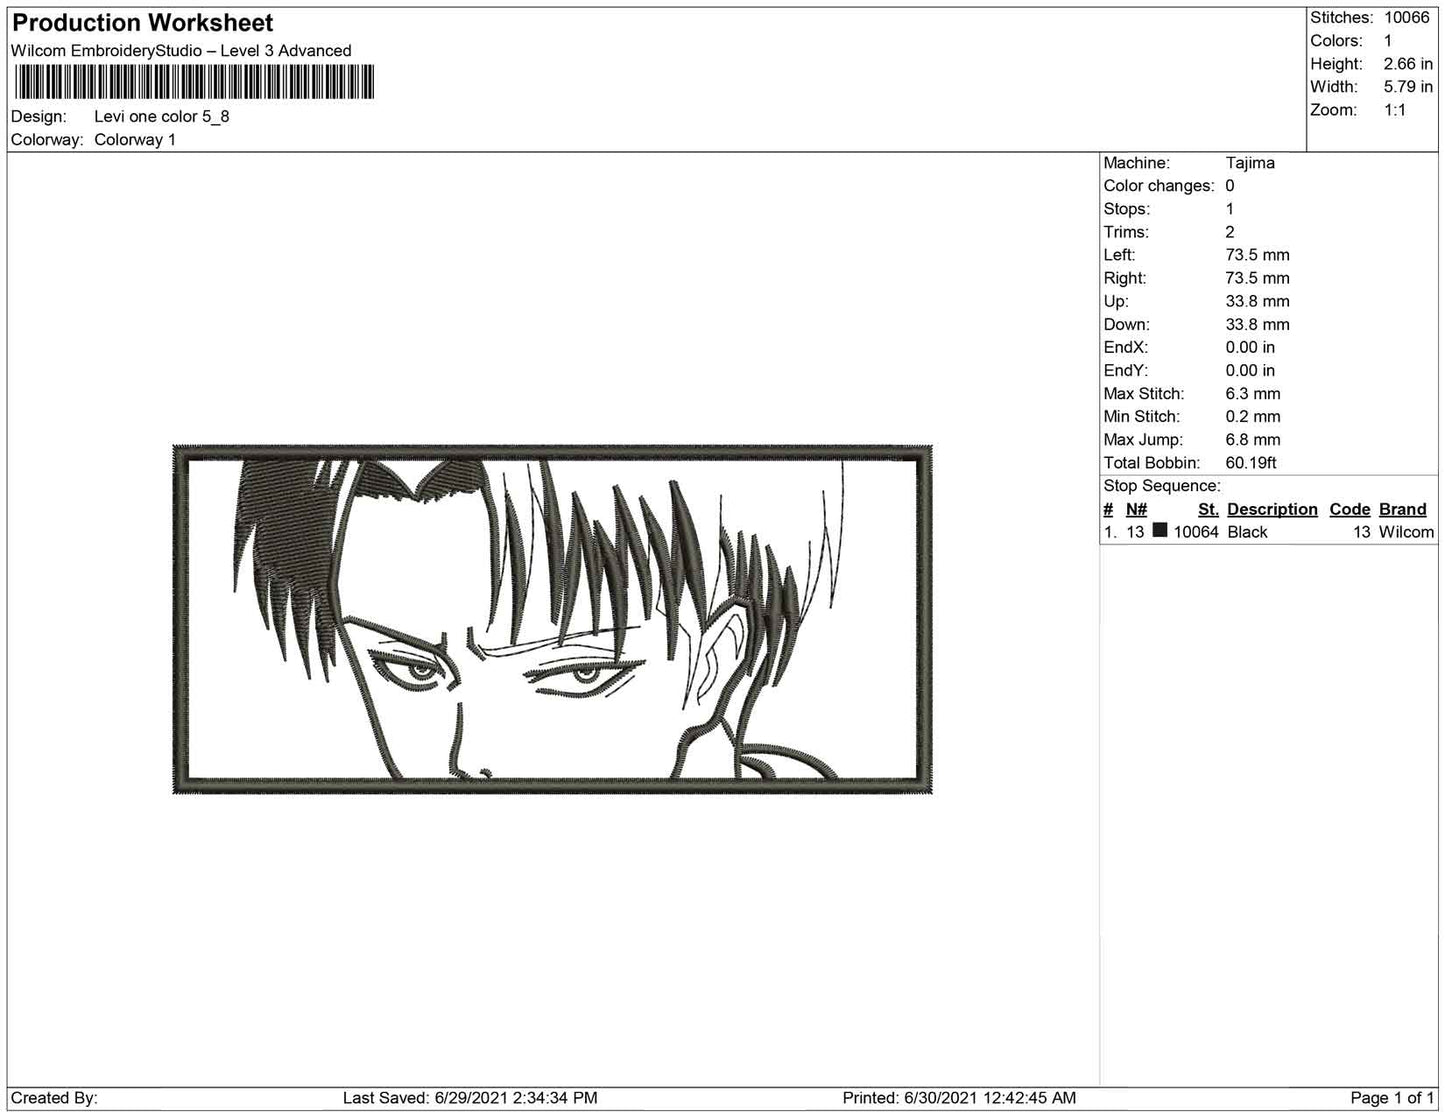The height and width of the screenshot is (1112, 1445).
Task: Click the "Design:" label
Action: tap(39, 116)
